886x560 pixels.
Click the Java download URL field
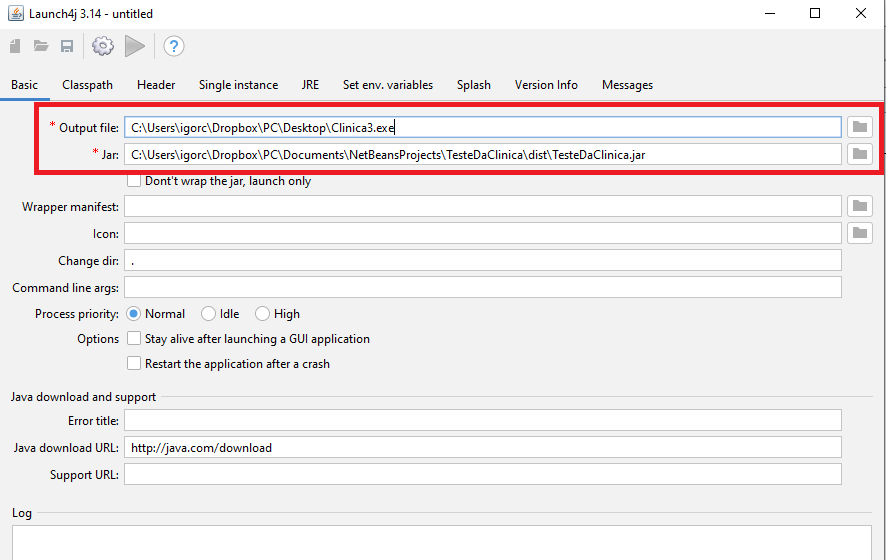click(x=483, y=448)
